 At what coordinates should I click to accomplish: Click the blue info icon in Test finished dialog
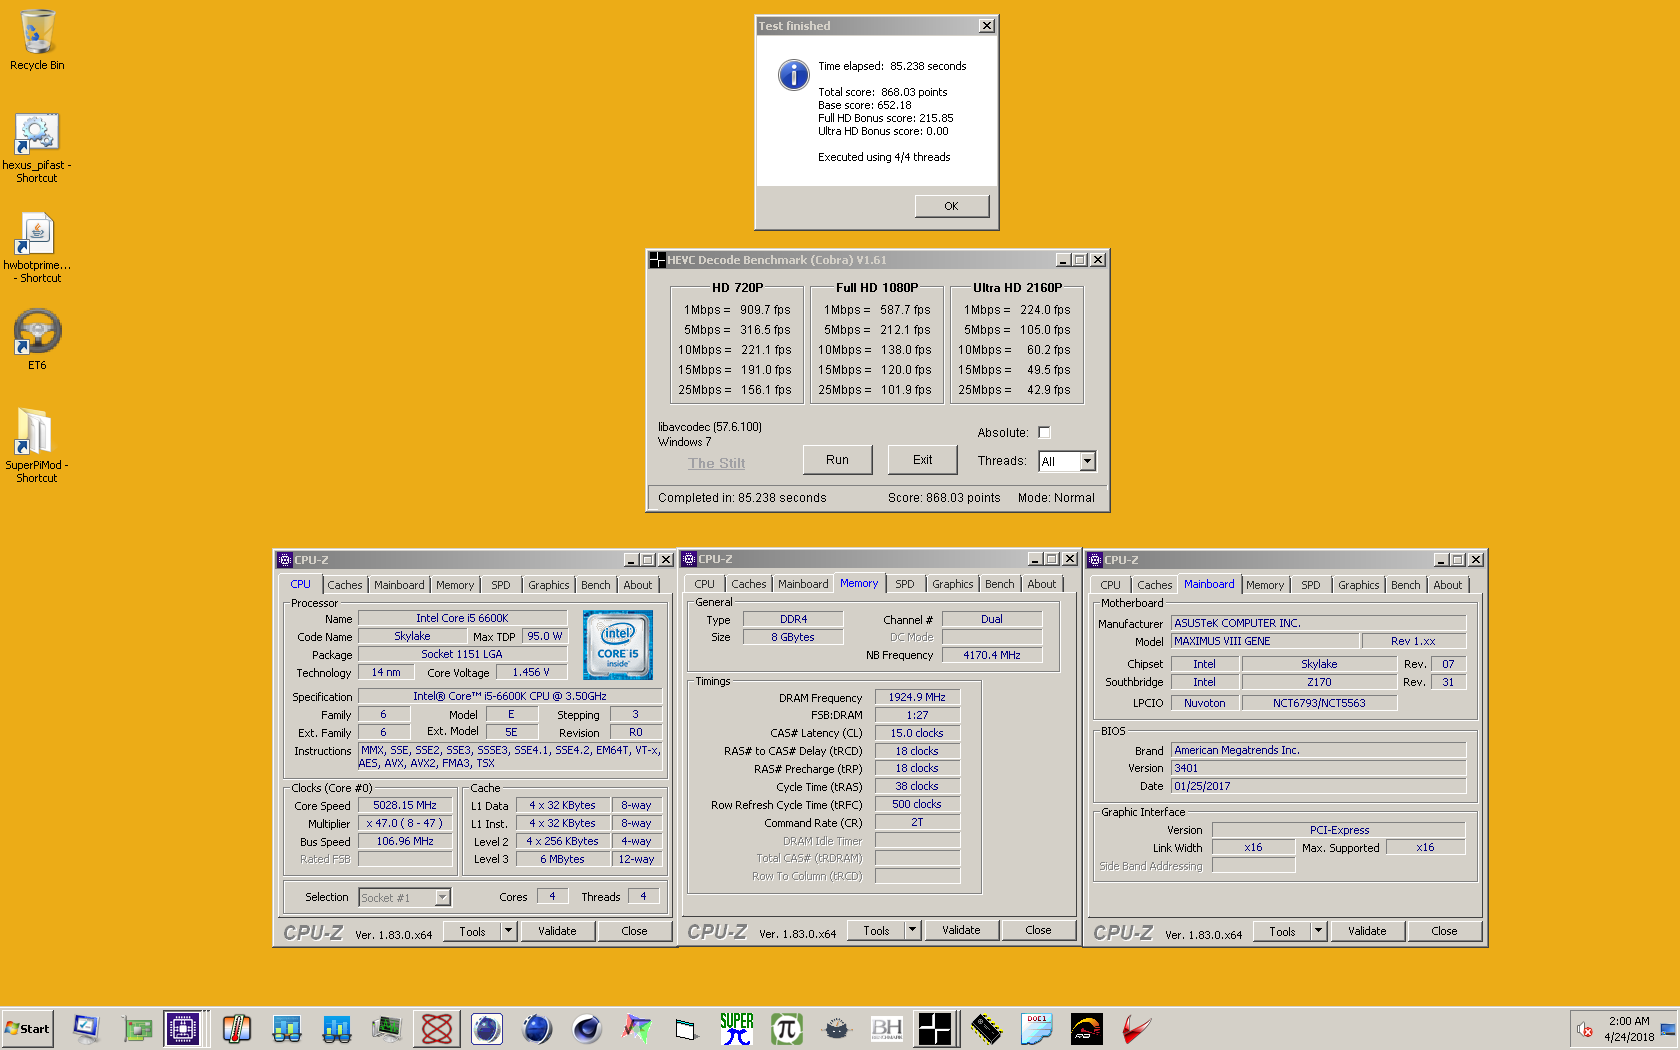(794, 74)
